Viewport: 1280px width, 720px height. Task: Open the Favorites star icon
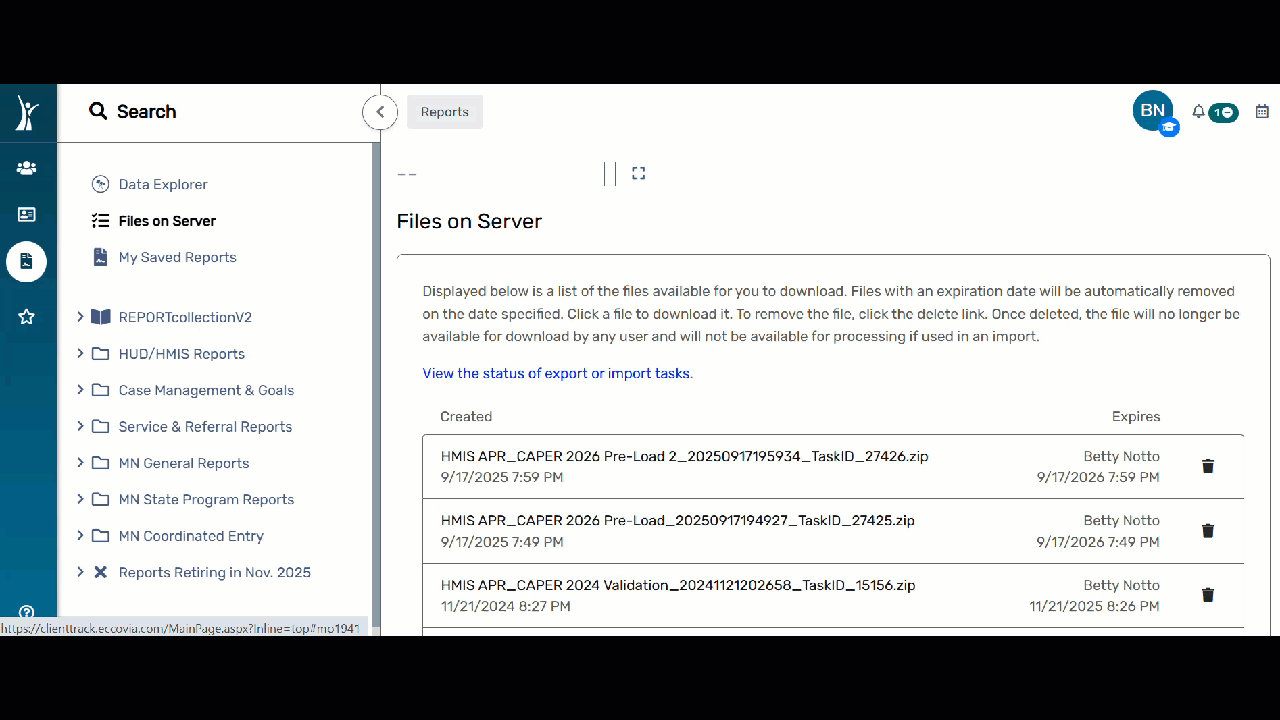27,316
